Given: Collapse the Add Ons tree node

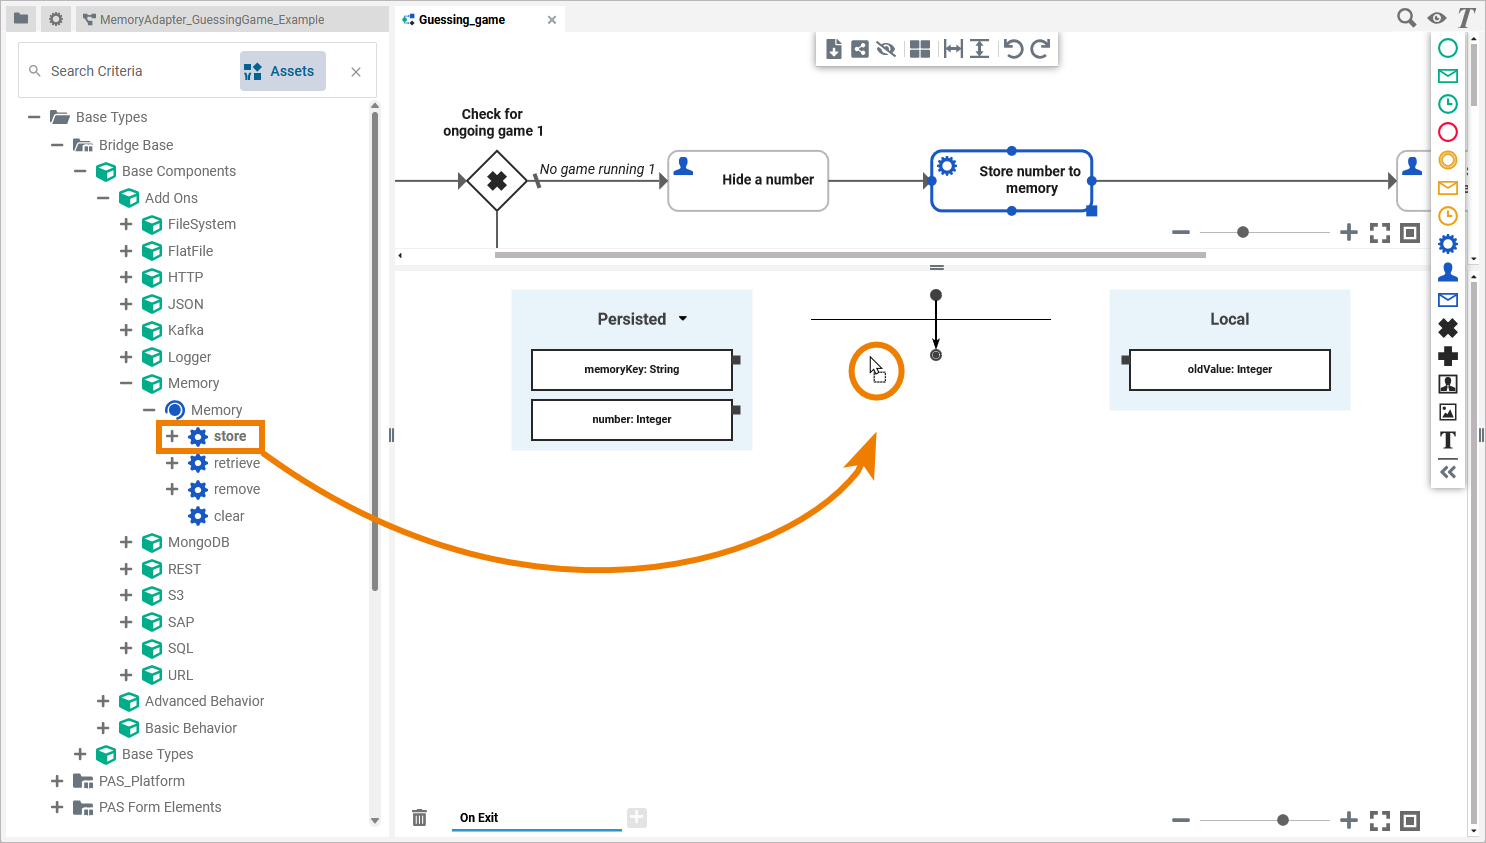Looking at the screenshot, I should tap(103, 198).
